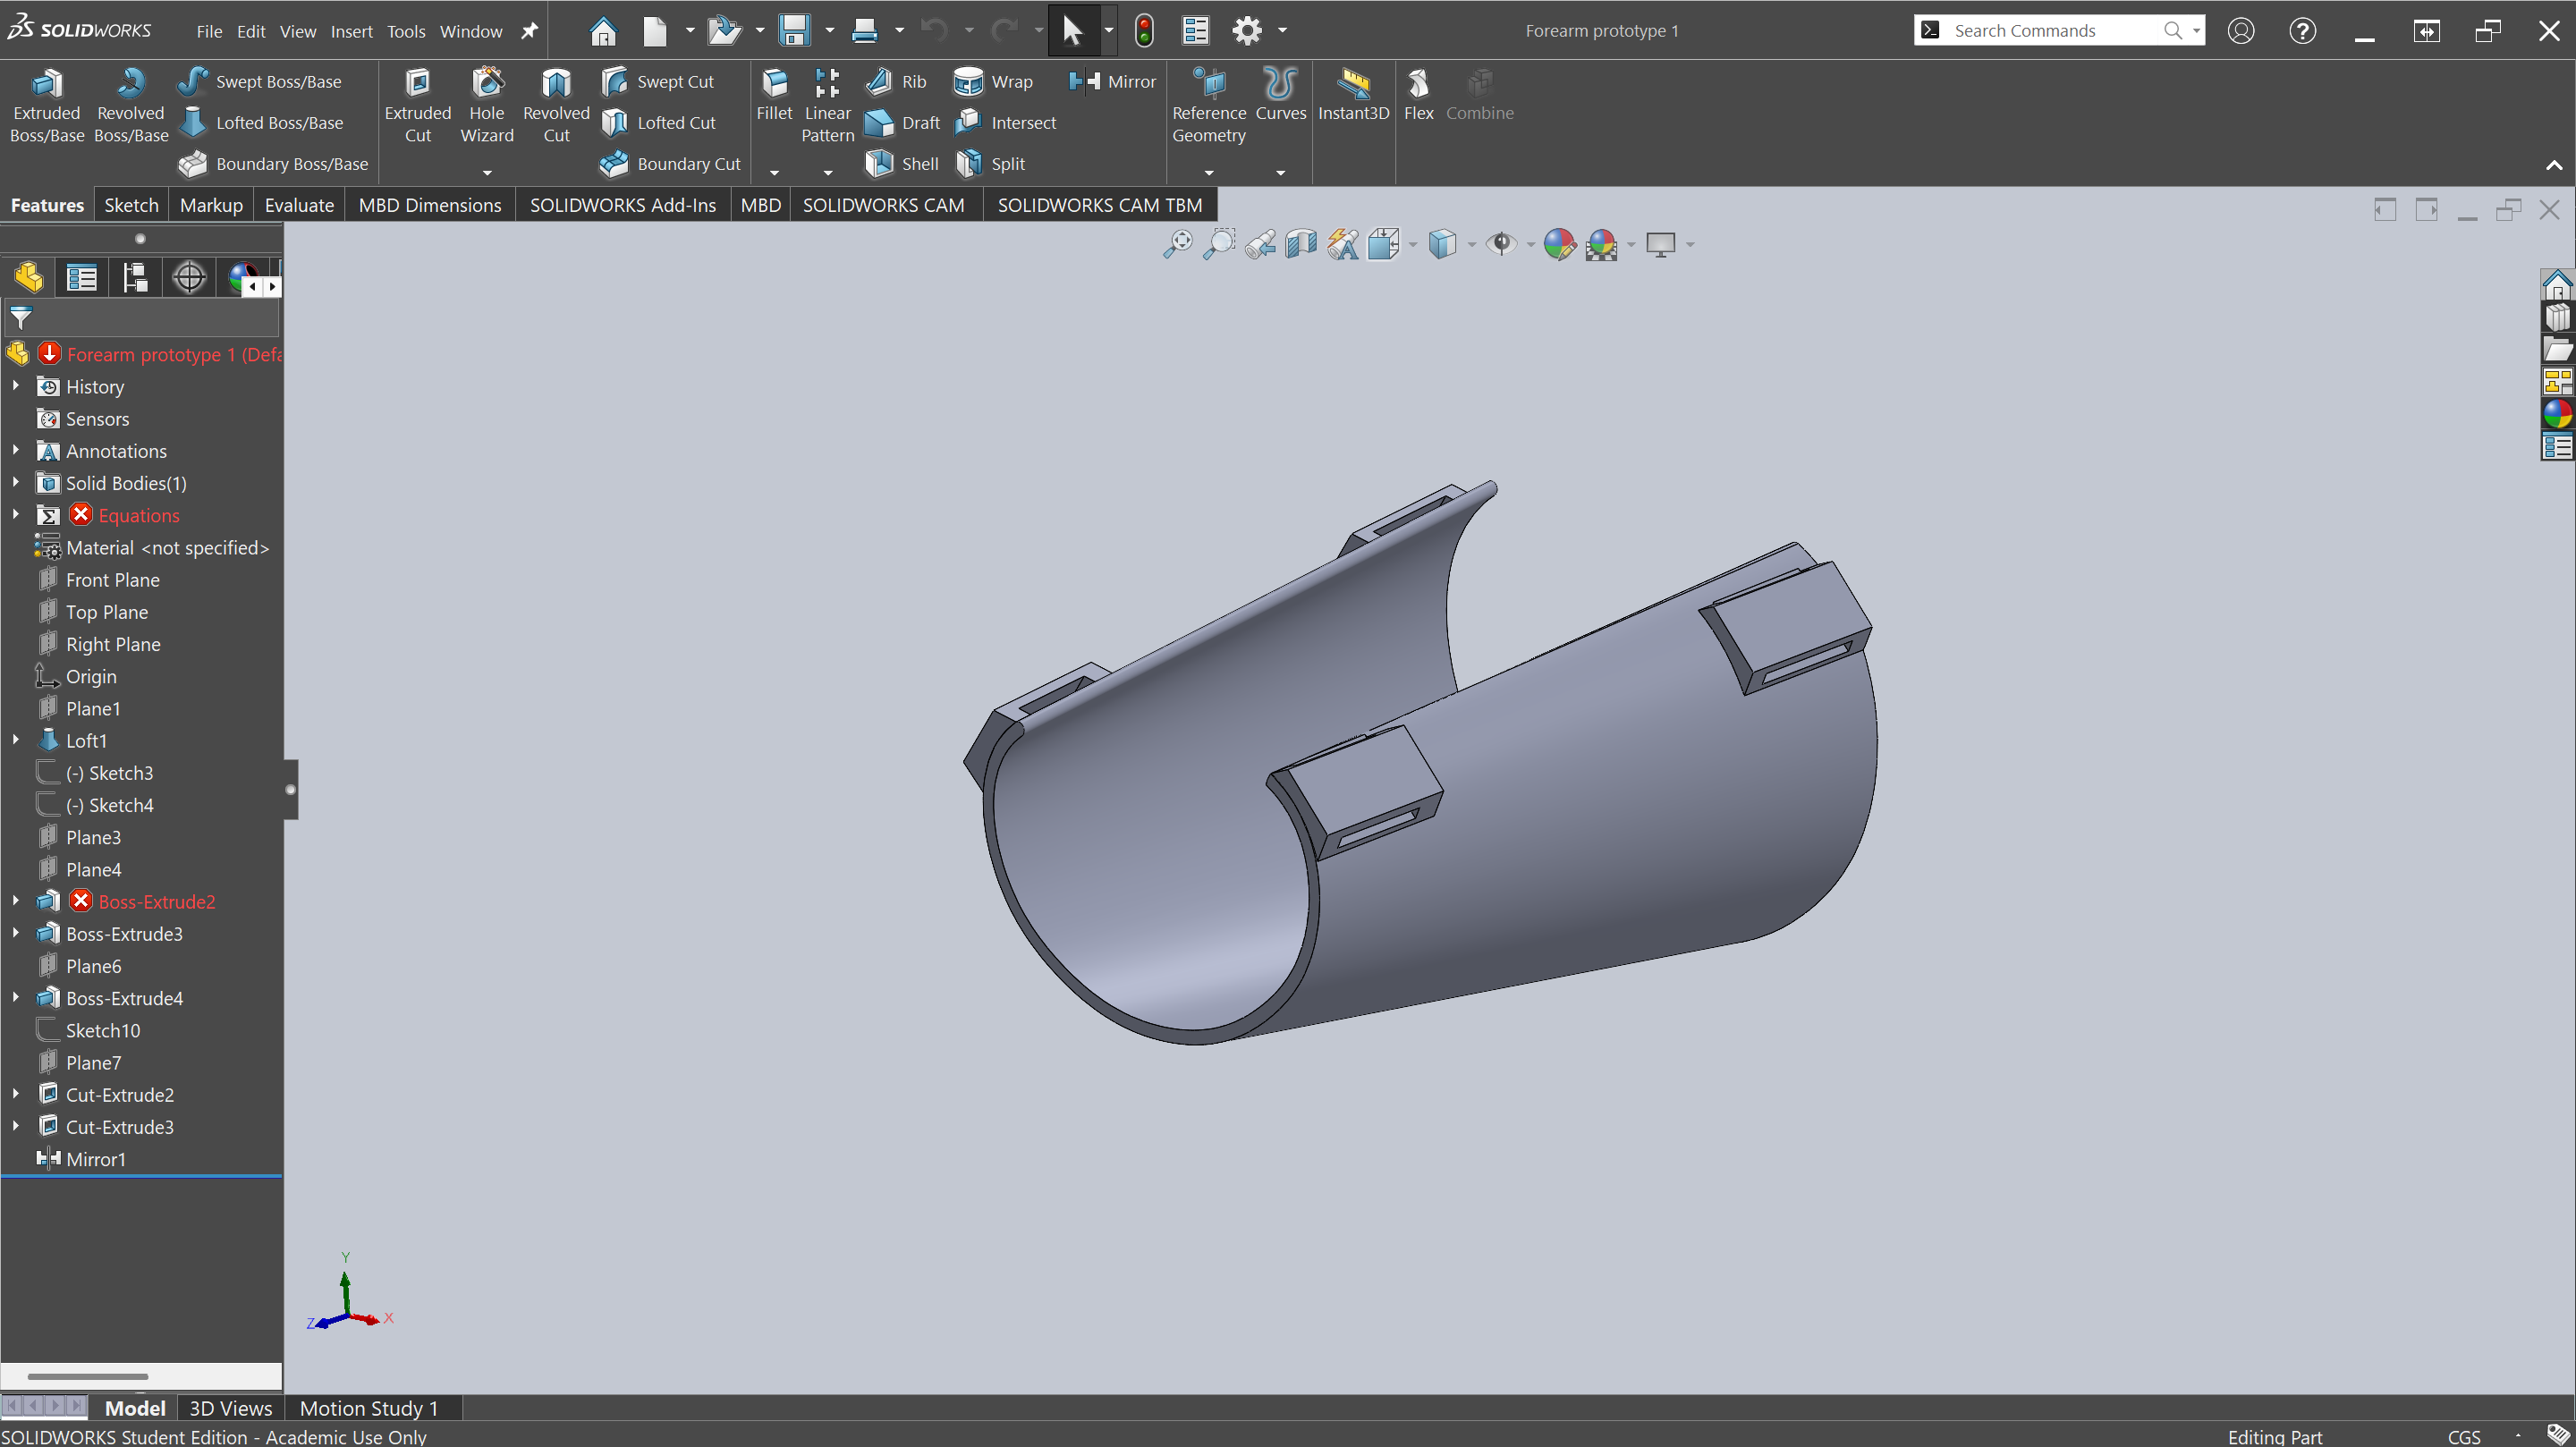
Task: Click the Save toolbar button
Action: (794, 30)
